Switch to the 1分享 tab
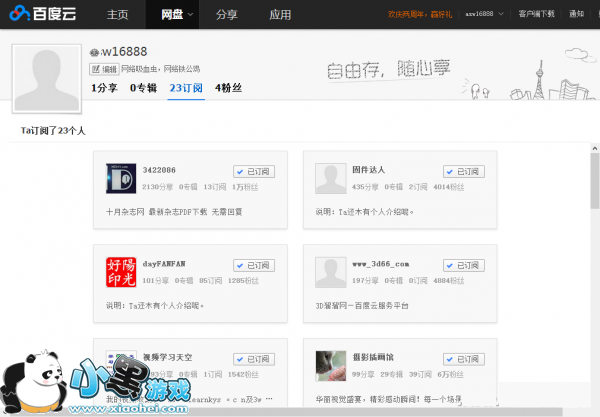 pos(104,88)
